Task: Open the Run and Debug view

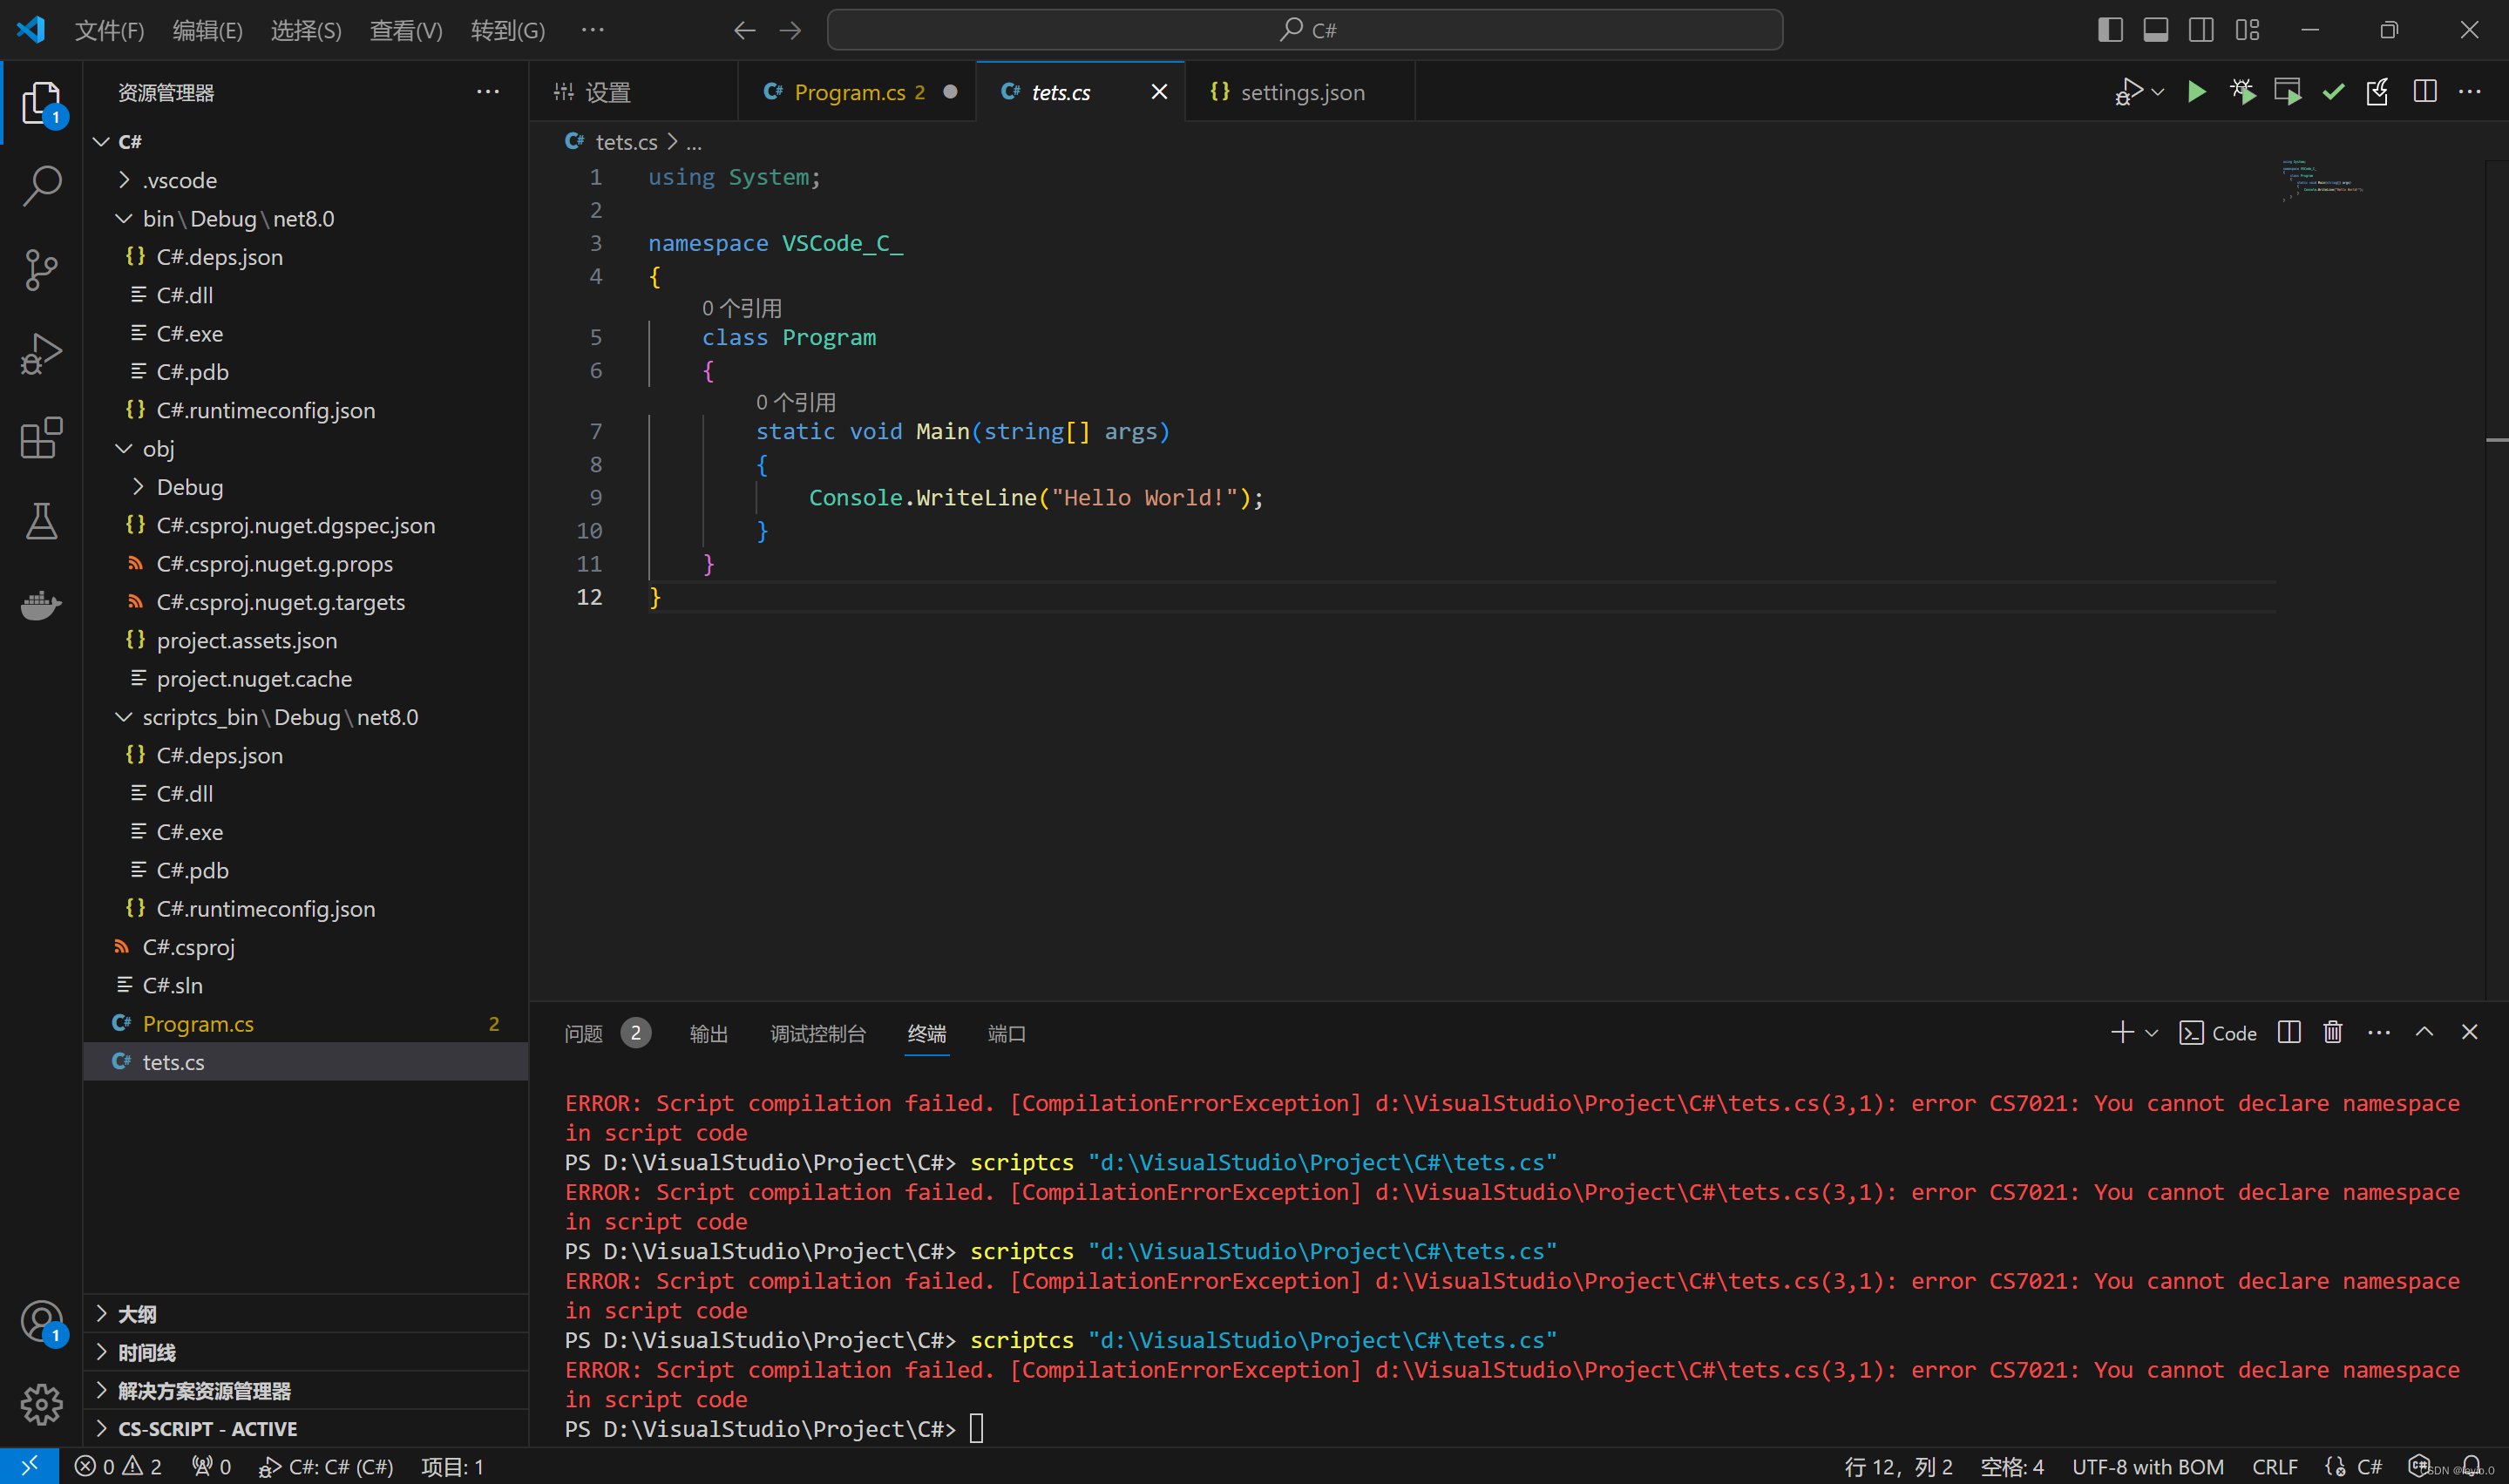Action: tap(41, 352)
